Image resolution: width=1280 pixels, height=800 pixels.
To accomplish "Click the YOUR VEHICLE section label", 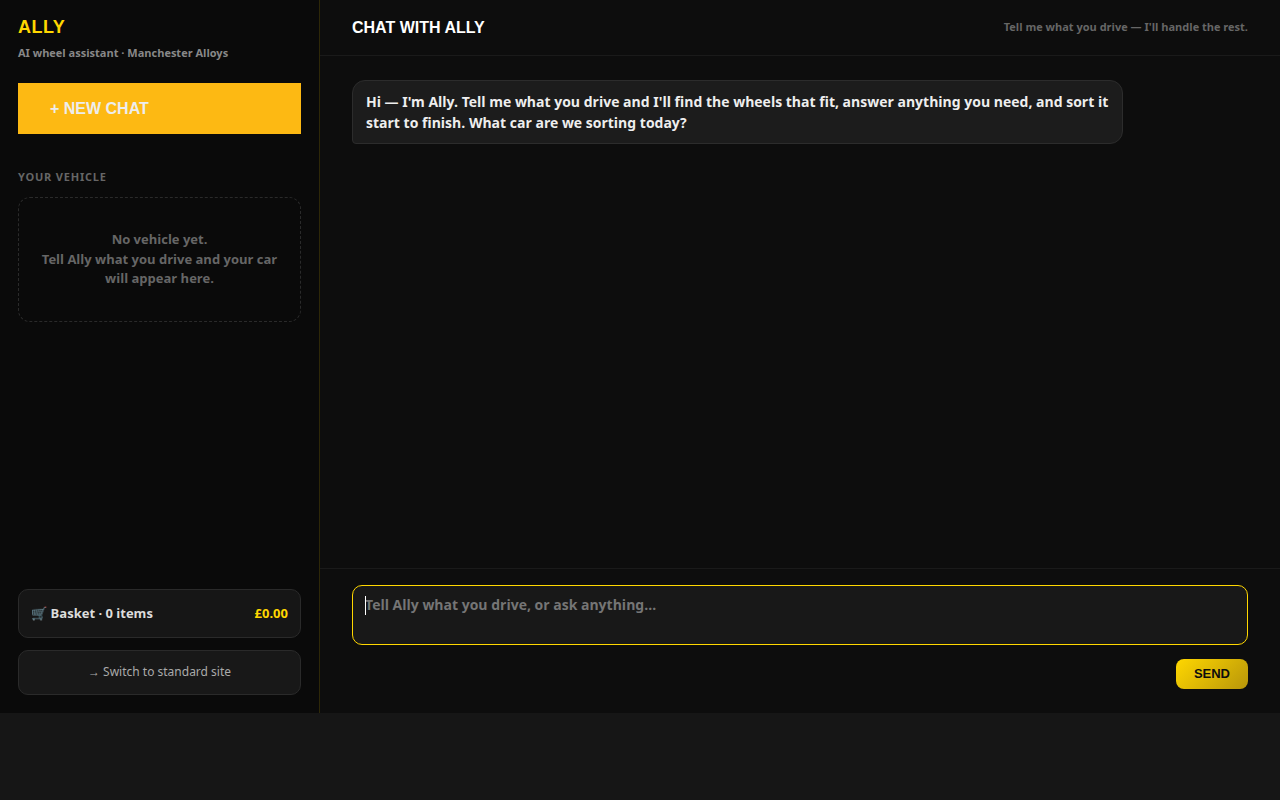I will click(62, 177).
